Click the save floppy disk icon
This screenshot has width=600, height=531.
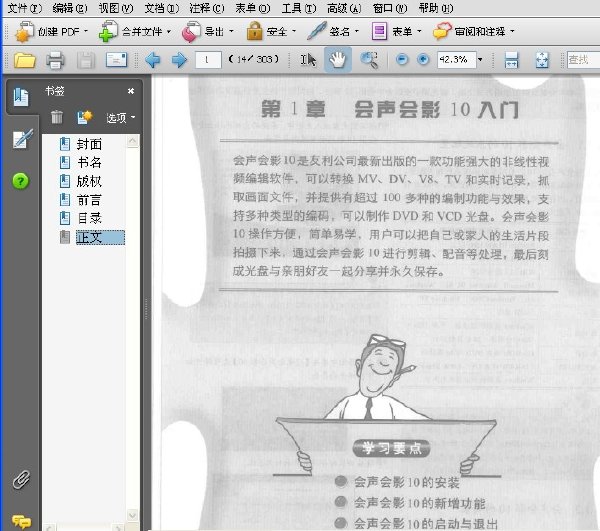[86, 60]
